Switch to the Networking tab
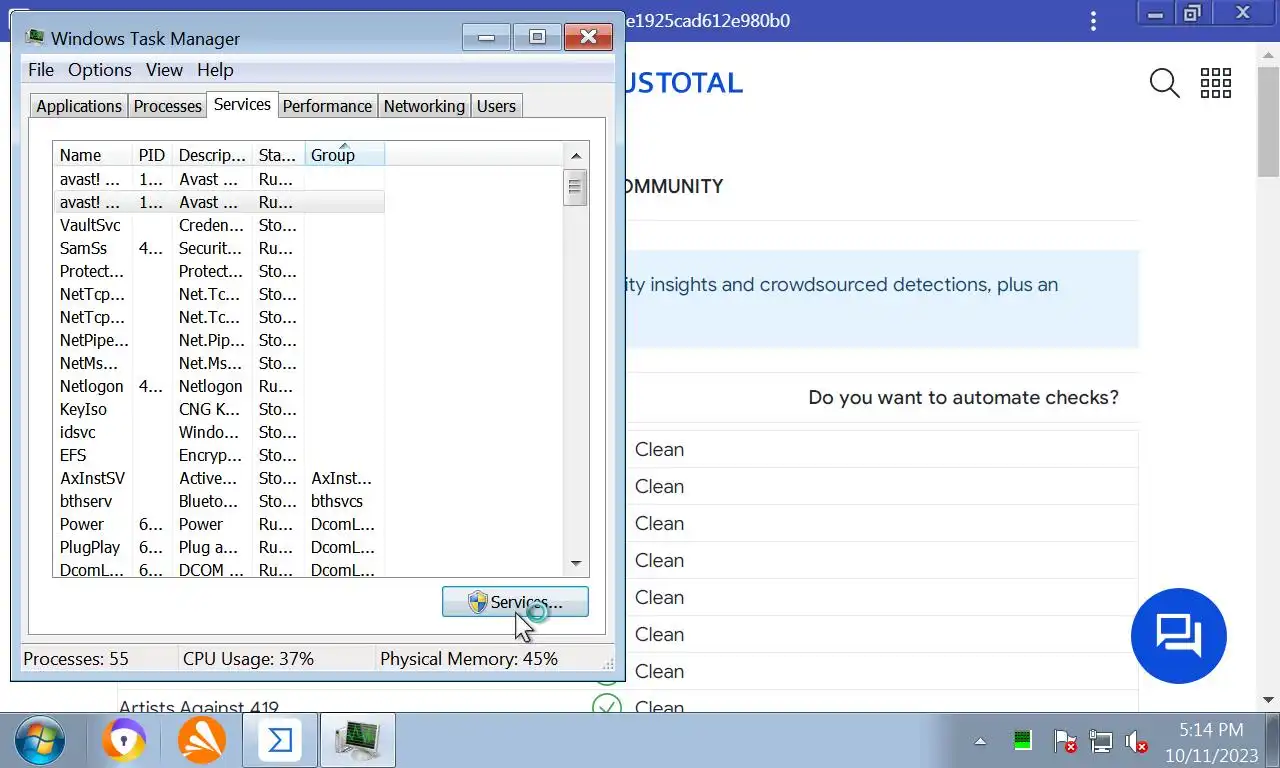 424,106
